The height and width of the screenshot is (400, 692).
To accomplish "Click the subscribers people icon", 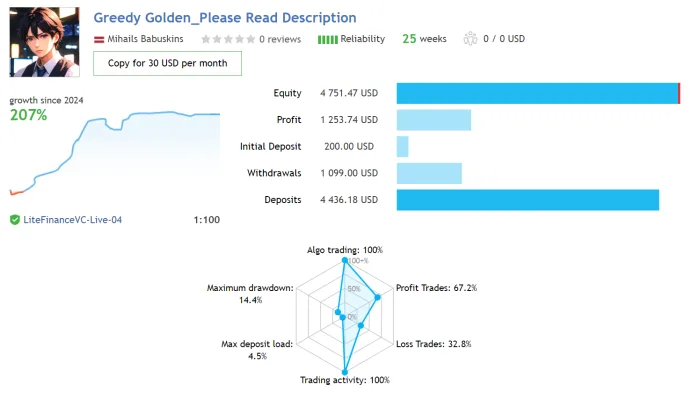I will pos(470,39).
